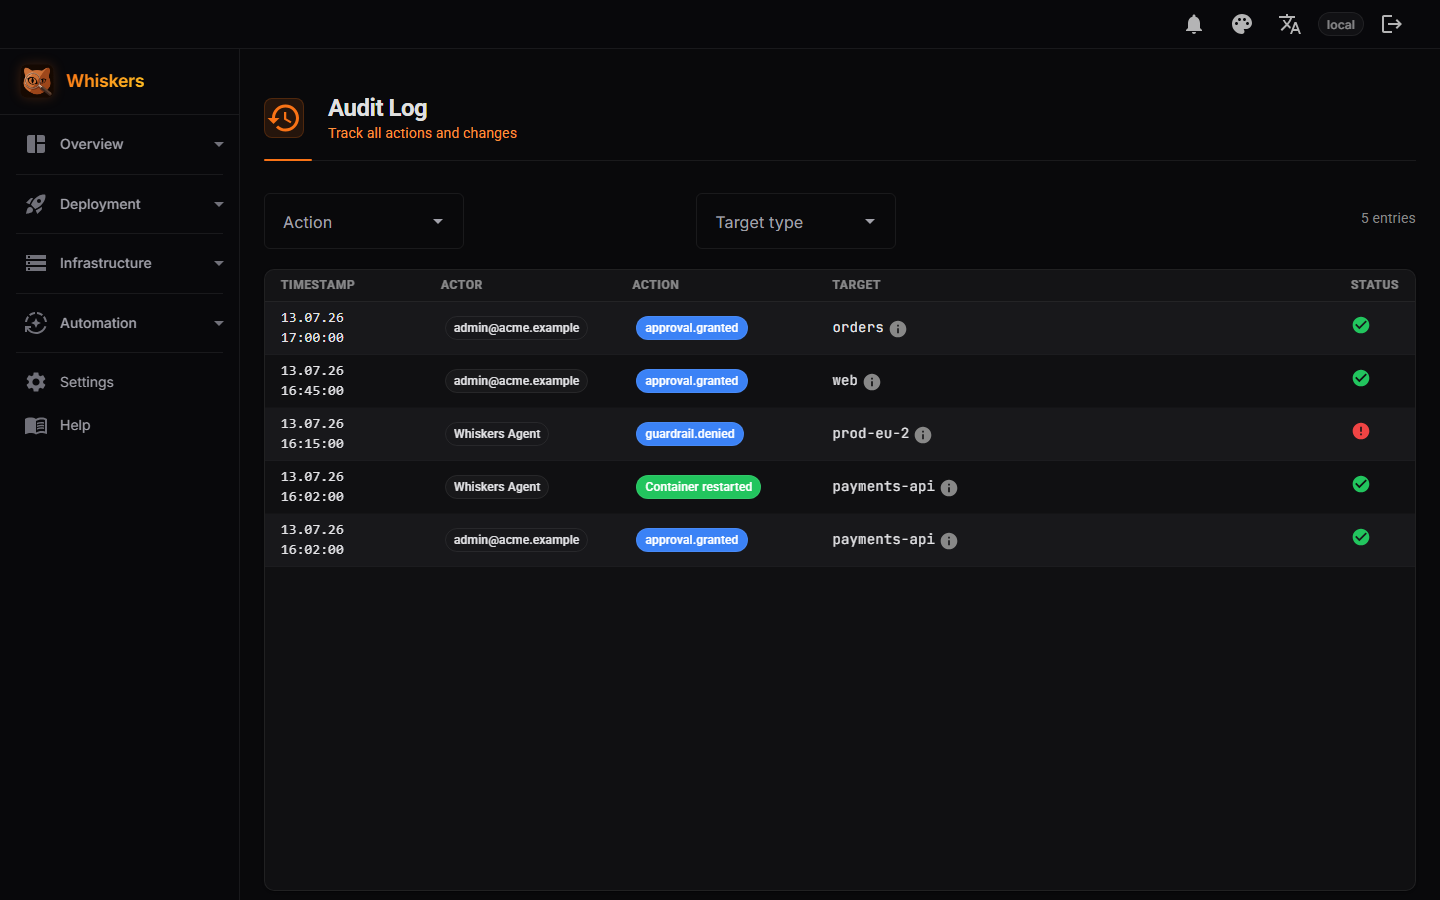Click info icon next to prod-eu-2
Screen dimensions: 1440x900
click(x=923, y=435)
